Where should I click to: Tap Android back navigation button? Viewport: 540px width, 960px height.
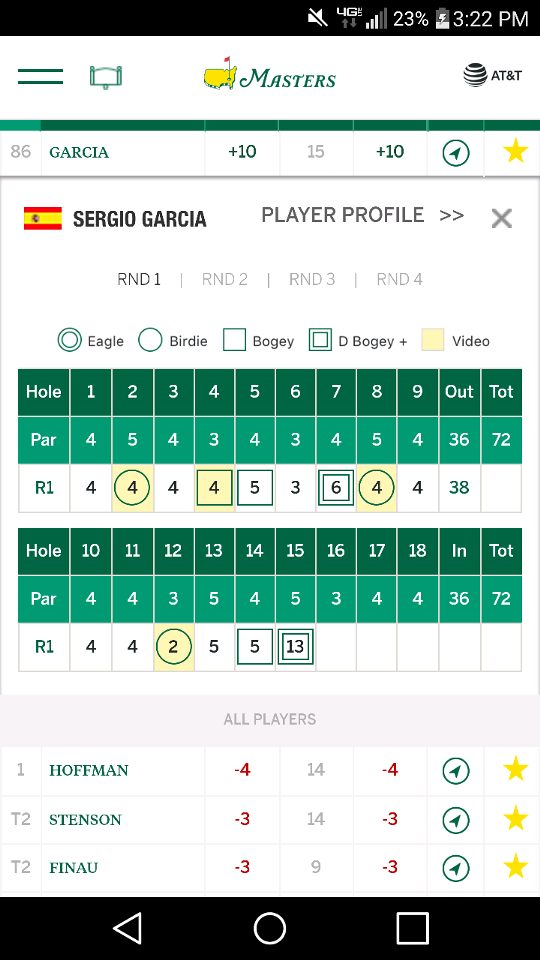(128, 928)
